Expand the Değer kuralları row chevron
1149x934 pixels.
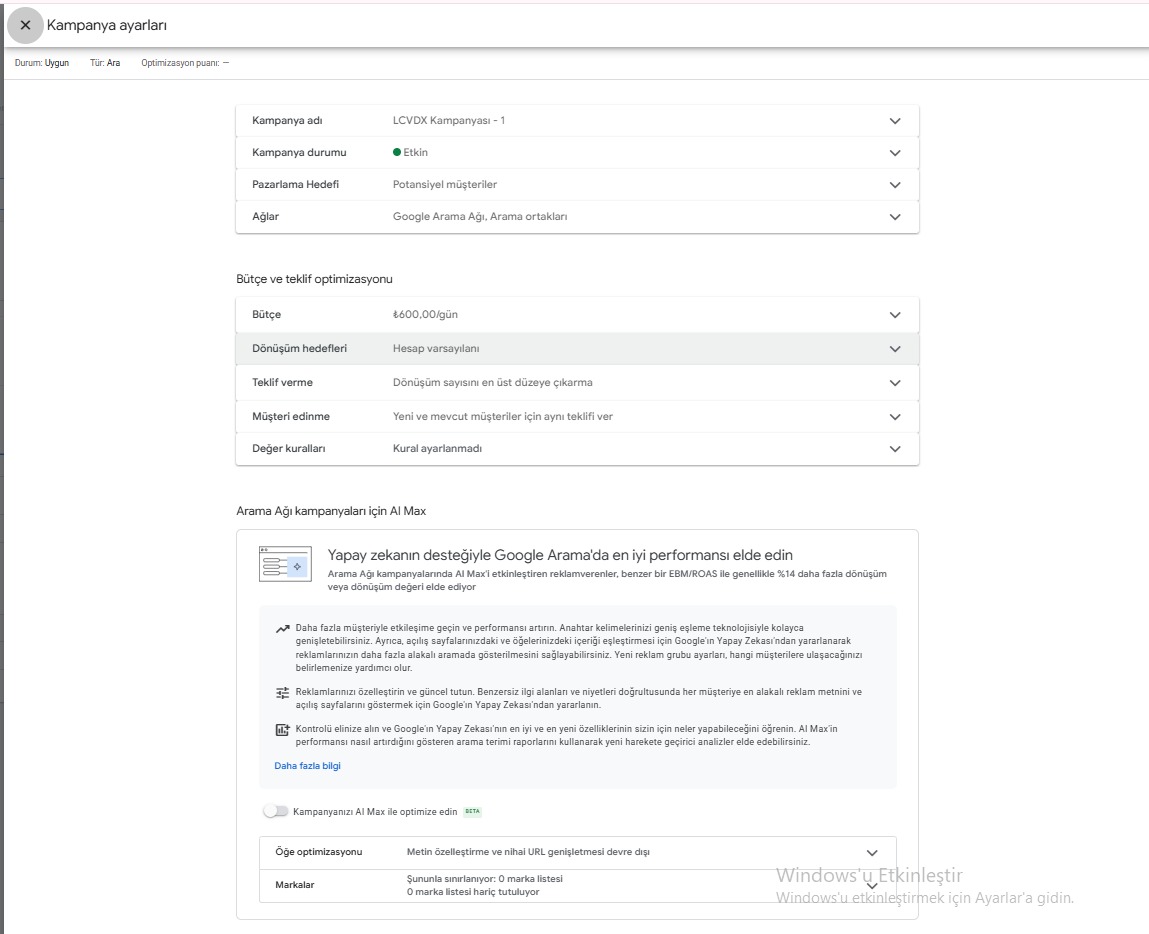coord(895,449)
